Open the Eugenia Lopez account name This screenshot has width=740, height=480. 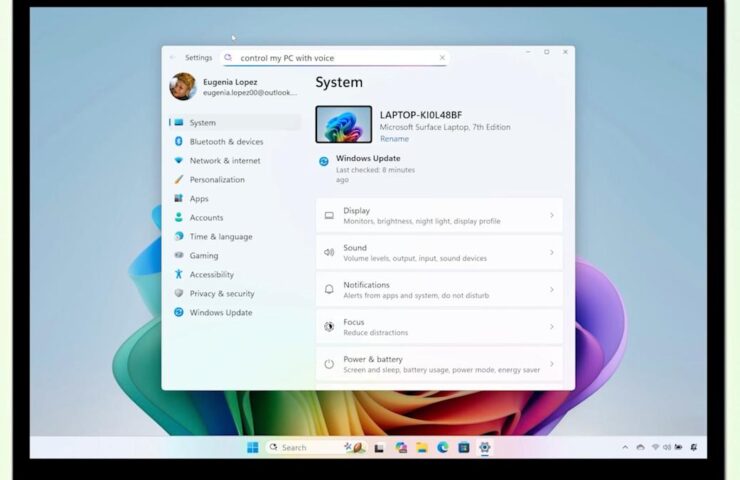tap(230, 82)
